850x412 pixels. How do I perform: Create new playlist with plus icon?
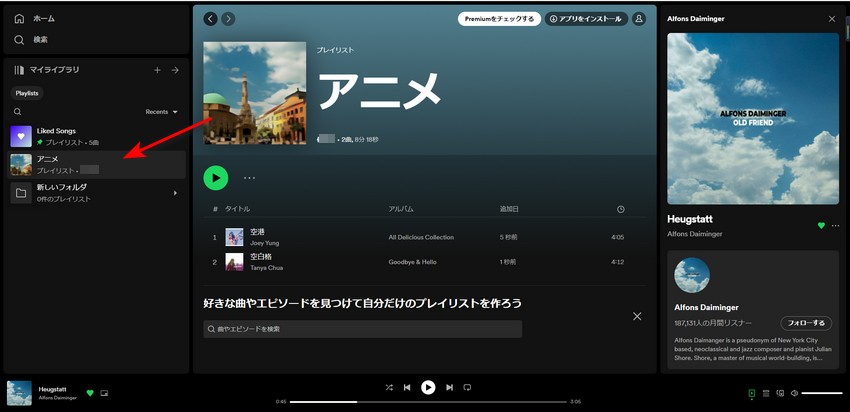click(157, 70)
